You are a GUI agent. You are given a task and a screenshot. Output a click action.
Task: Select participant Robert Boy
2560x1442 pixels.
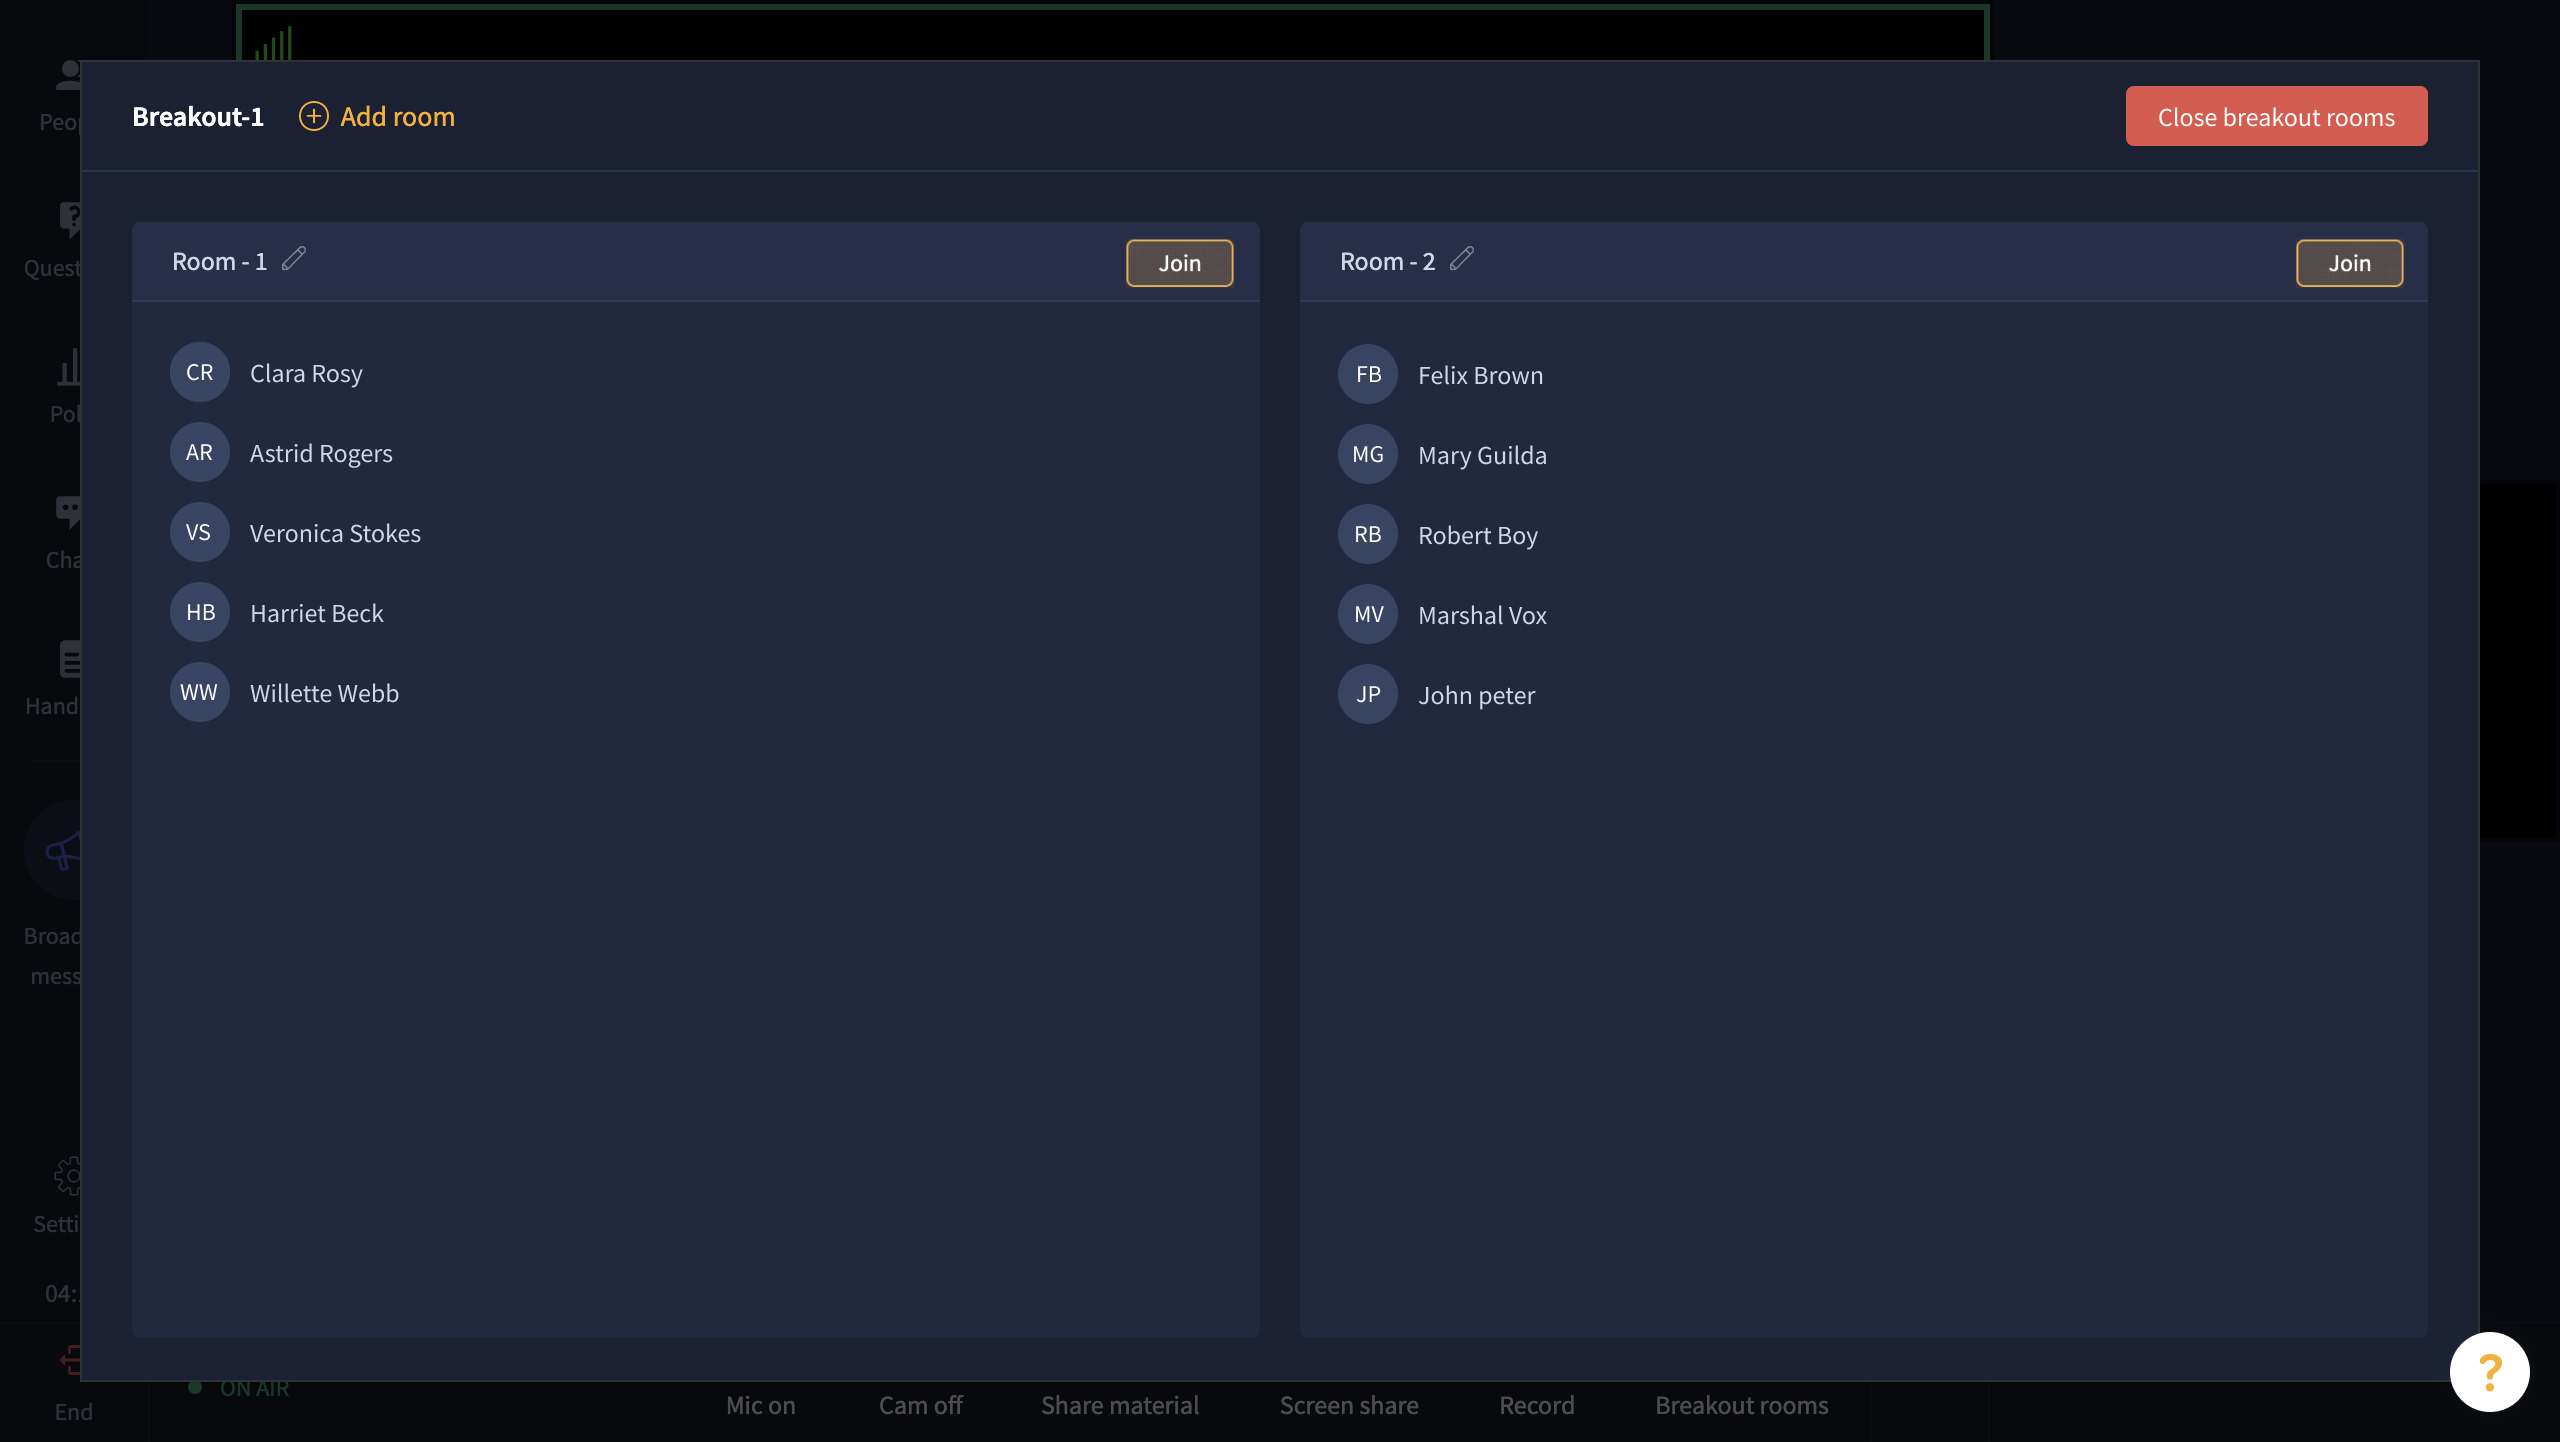pyautogui.click(x=1477, y=536)
